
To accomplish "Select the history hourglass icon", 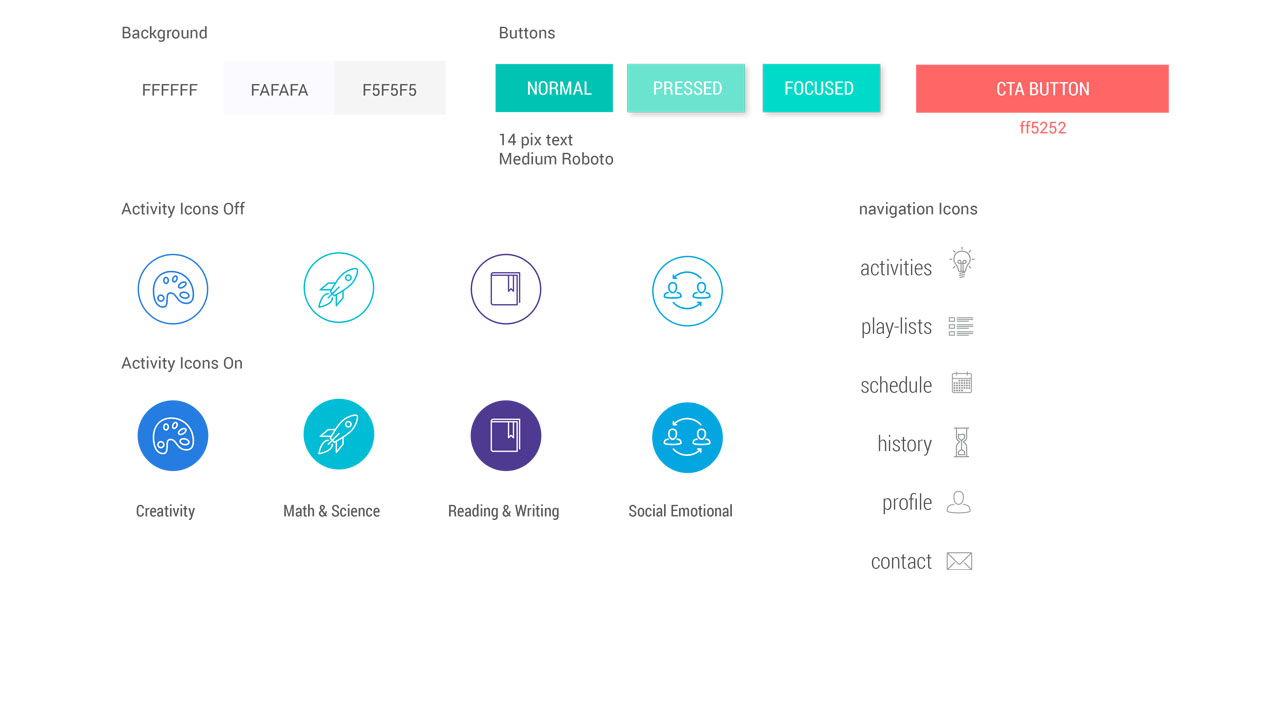I will tap(961, 442).
